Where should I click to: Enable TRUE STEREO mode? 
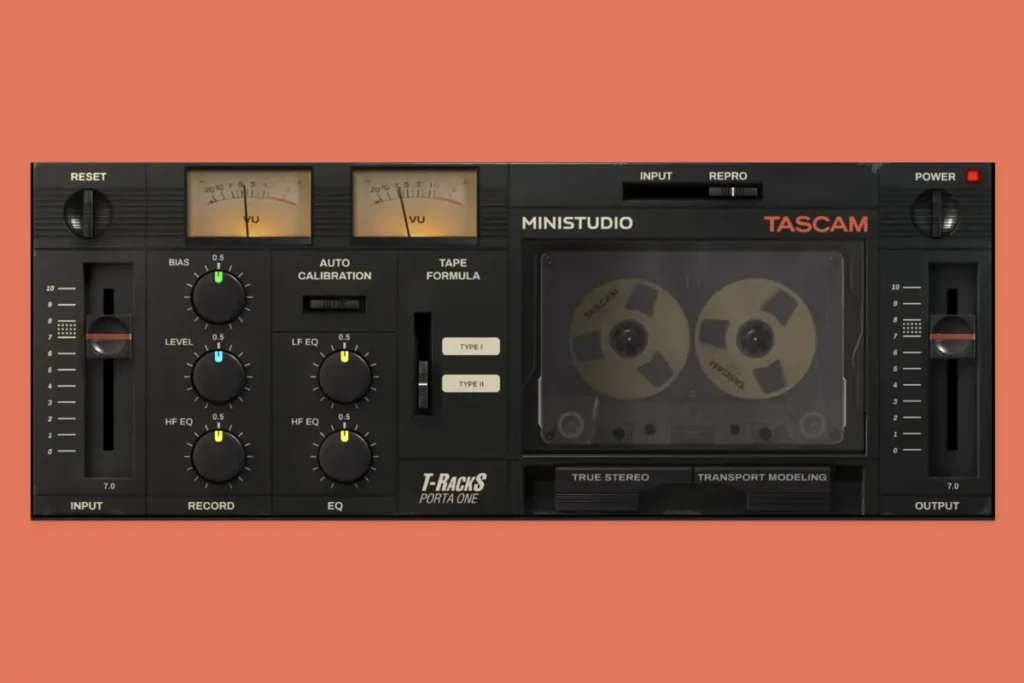614,477
